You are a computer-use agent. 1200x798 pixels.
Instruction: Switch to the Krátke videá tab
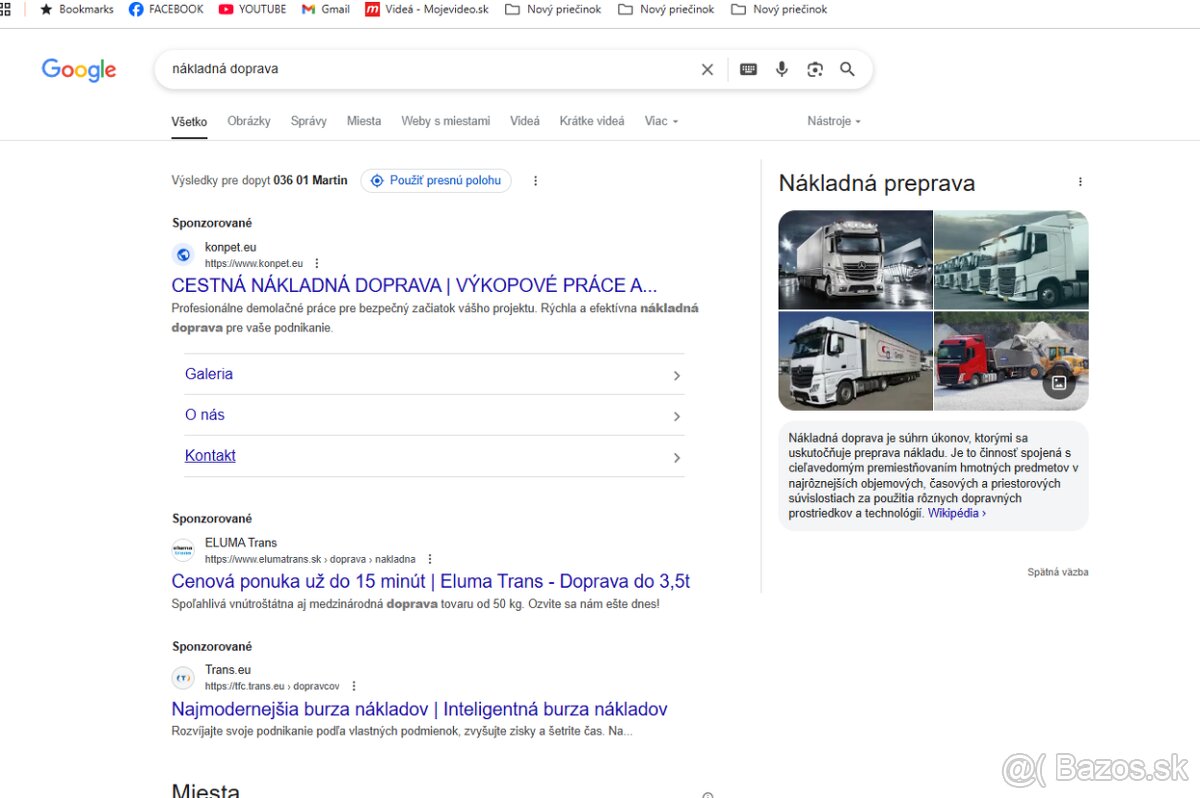click(x=592, y=121)
